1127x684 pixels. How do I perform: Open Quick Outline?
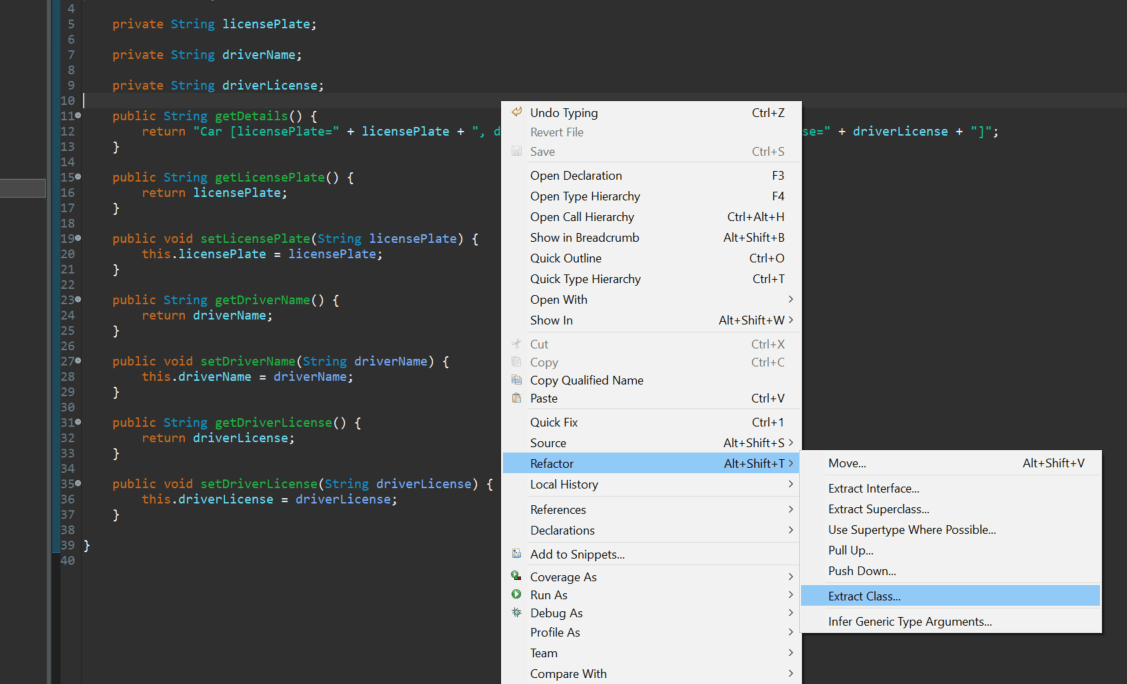point(651,258)
